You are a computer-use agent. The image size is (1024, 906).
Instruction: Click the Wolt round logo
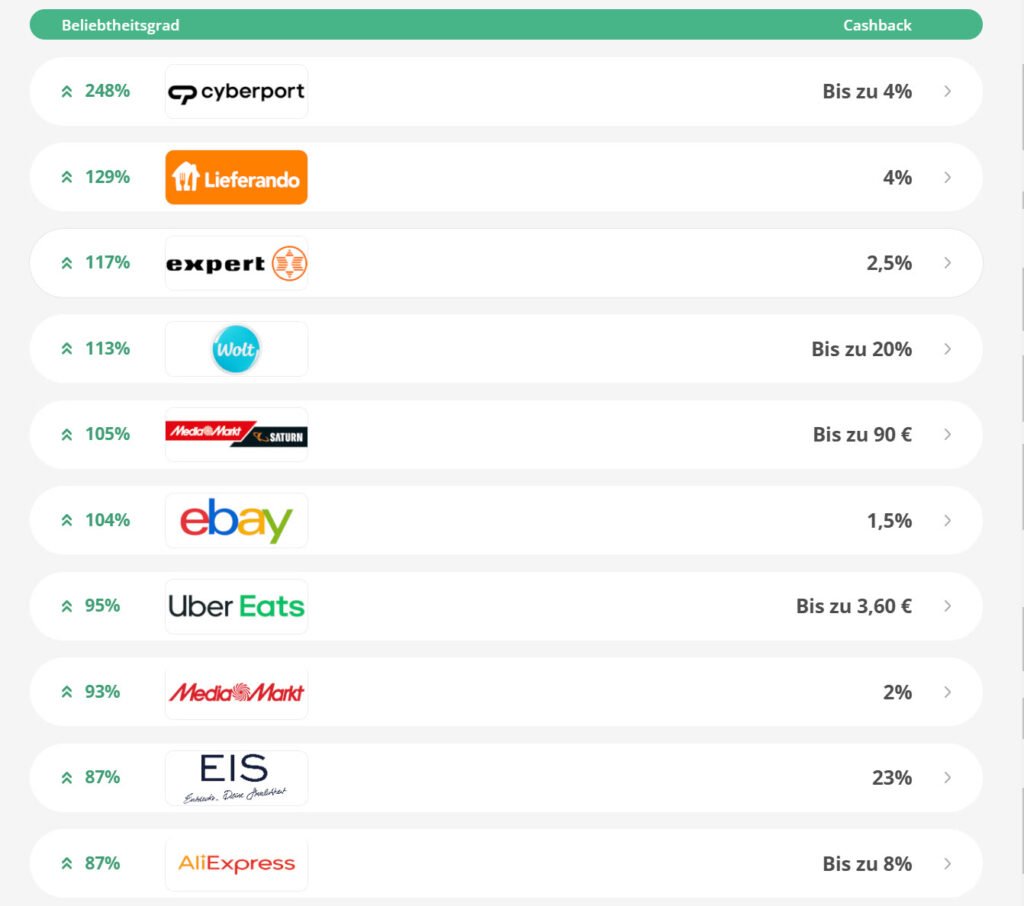[x=236, y=349]
